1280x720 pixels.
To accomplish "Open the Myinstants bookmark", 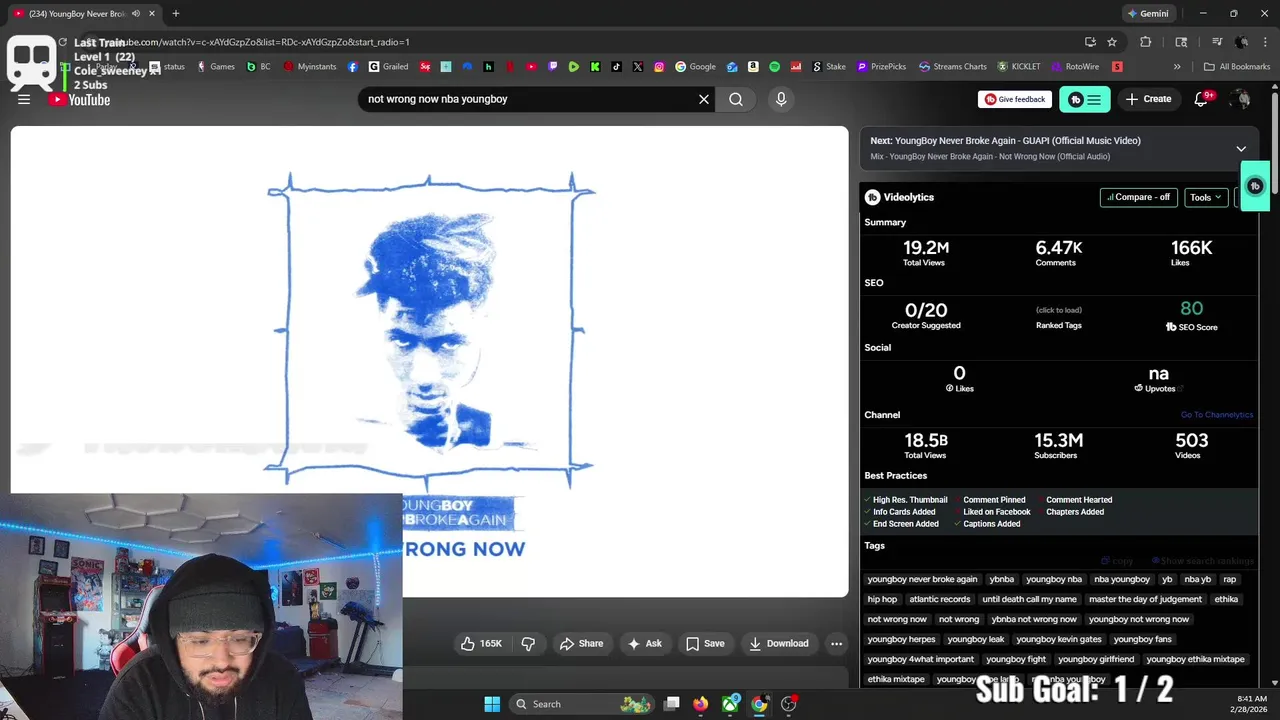I will [x=309, y=67].
